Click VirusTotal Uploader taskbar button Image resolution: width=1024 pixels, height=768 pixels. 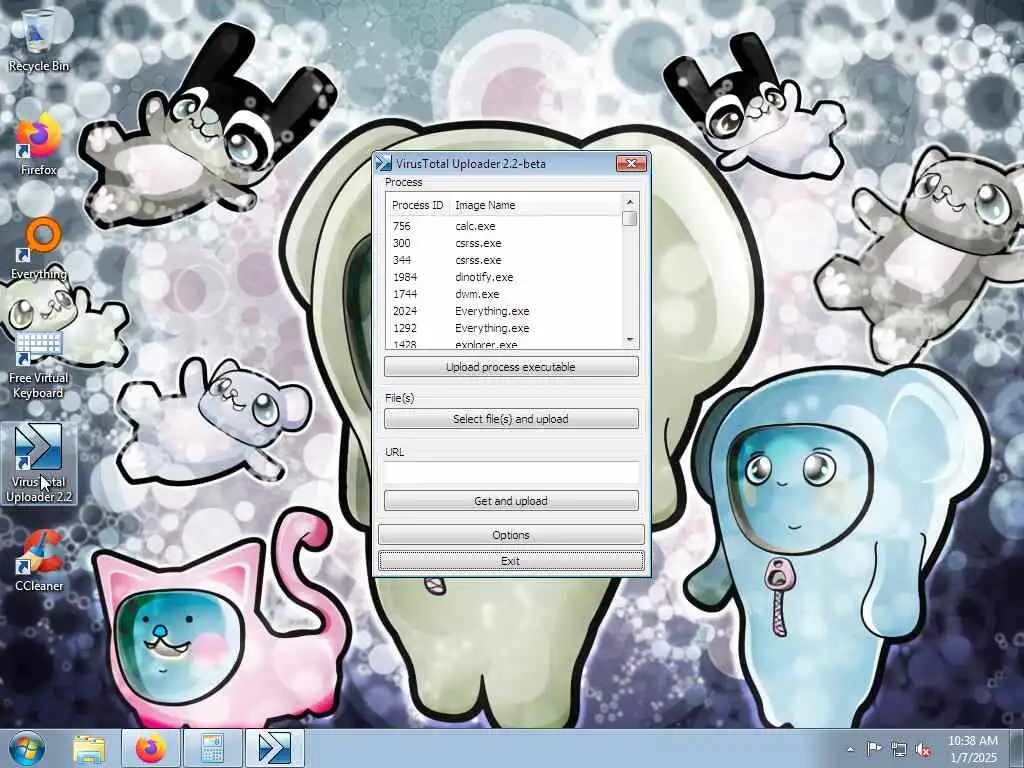click(275, 748)
